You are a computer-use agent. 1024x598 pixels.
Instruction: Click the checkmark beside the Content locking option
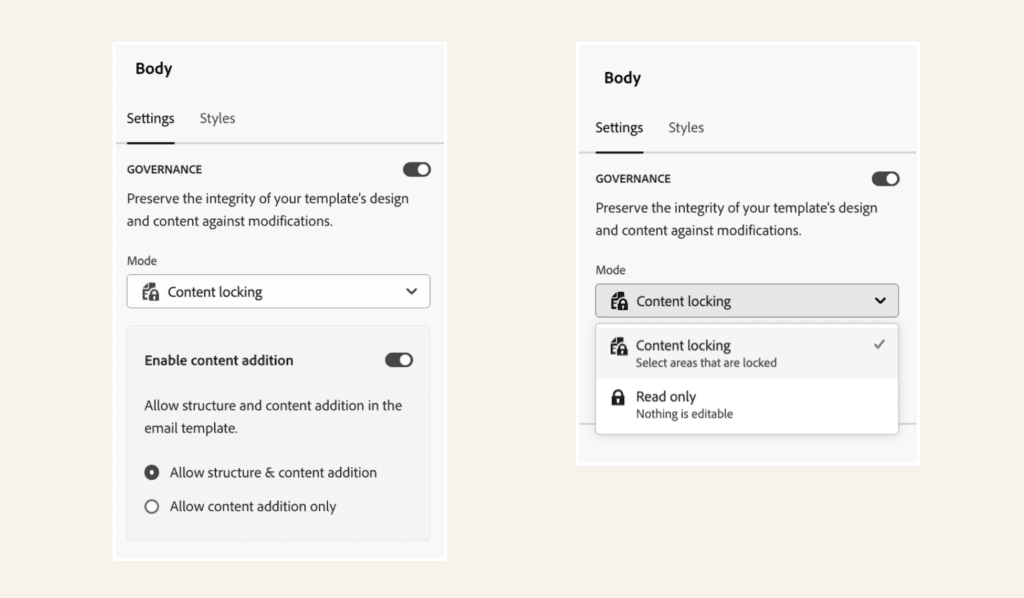click(878, 345)
